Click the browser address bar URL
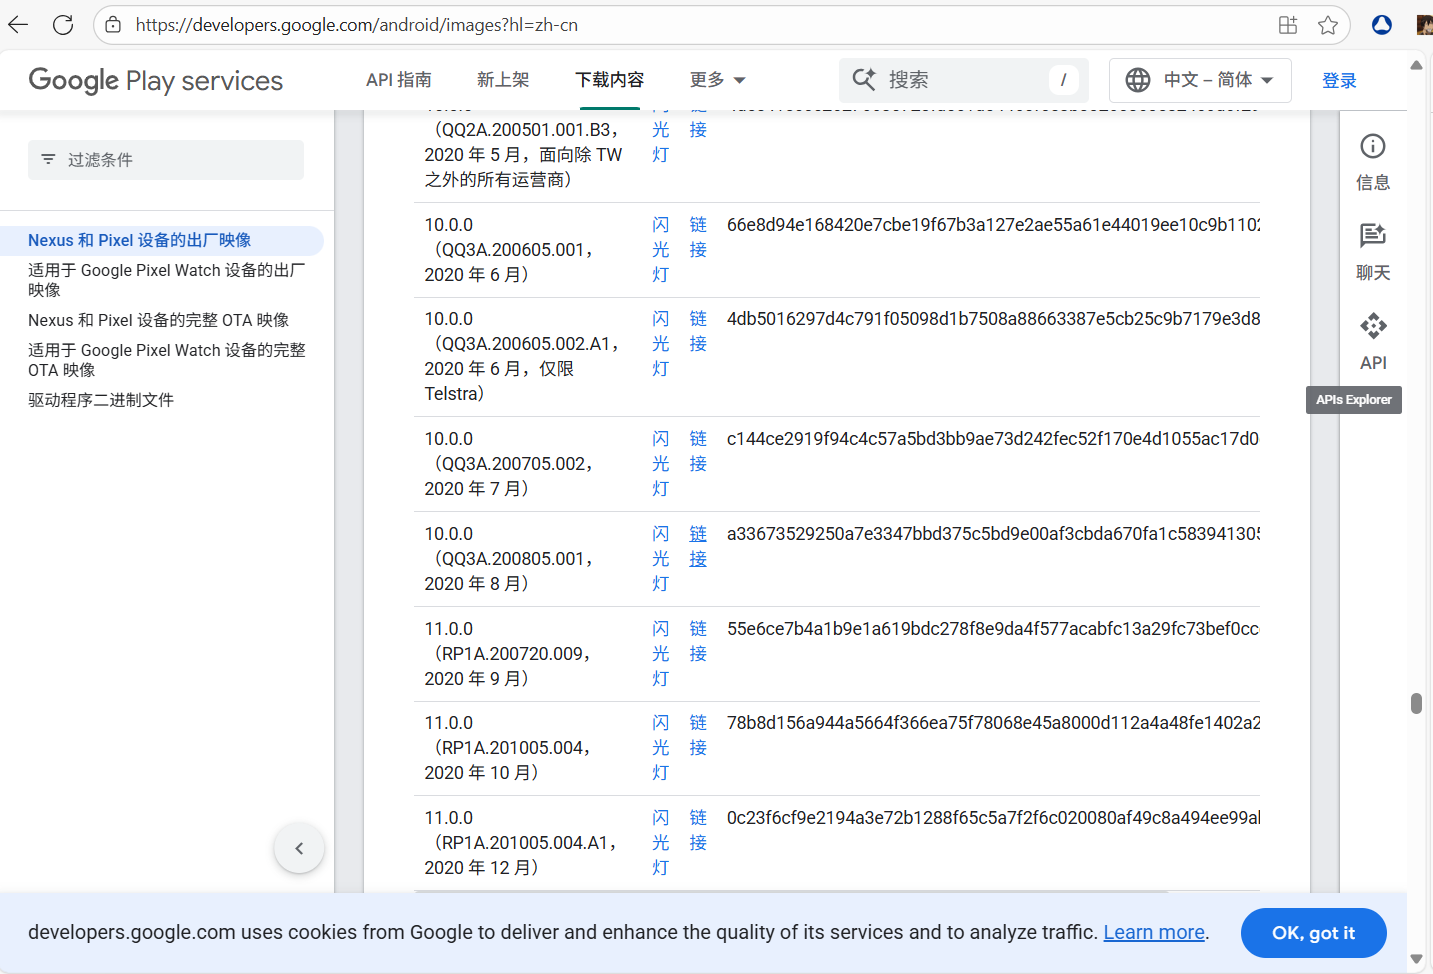 pyautogui.click(x=357, y=25)
